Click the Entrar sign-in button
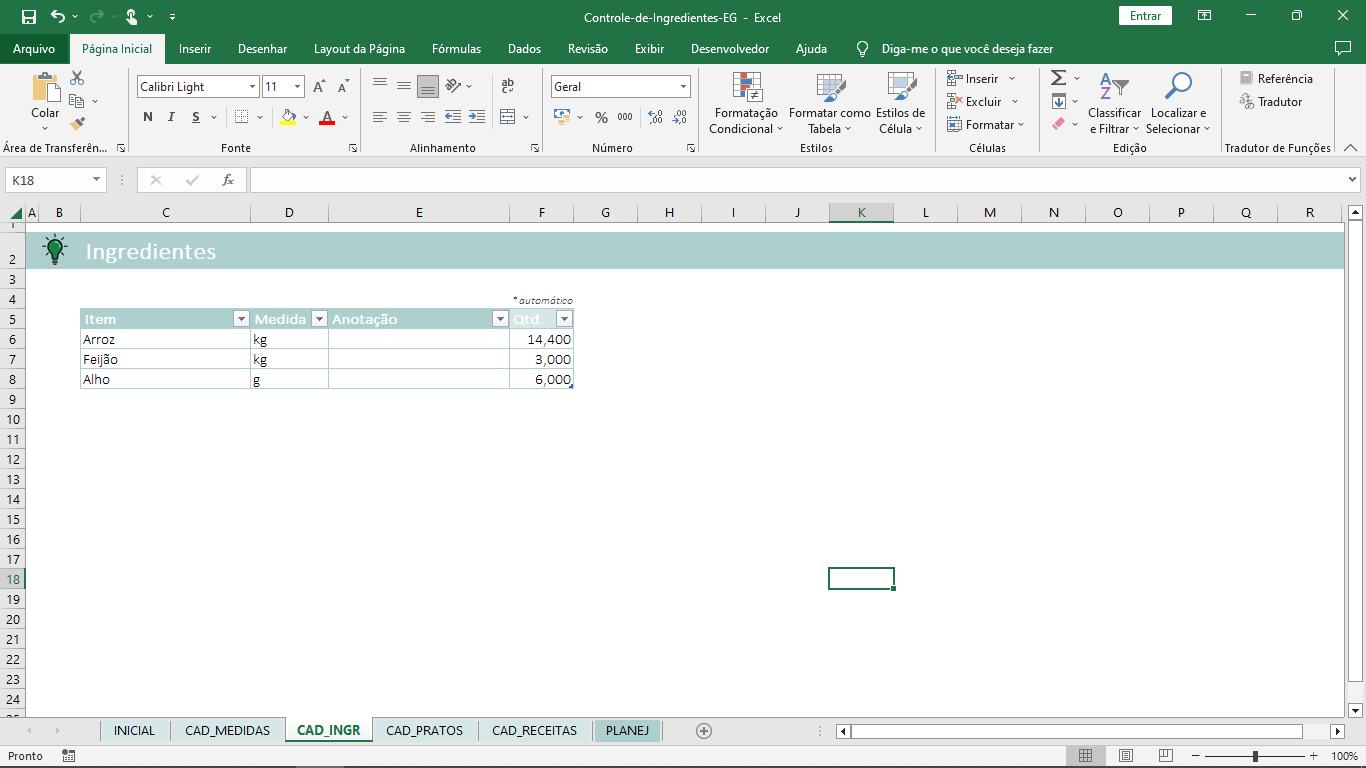1366x768 pixels. (1145, 16)
